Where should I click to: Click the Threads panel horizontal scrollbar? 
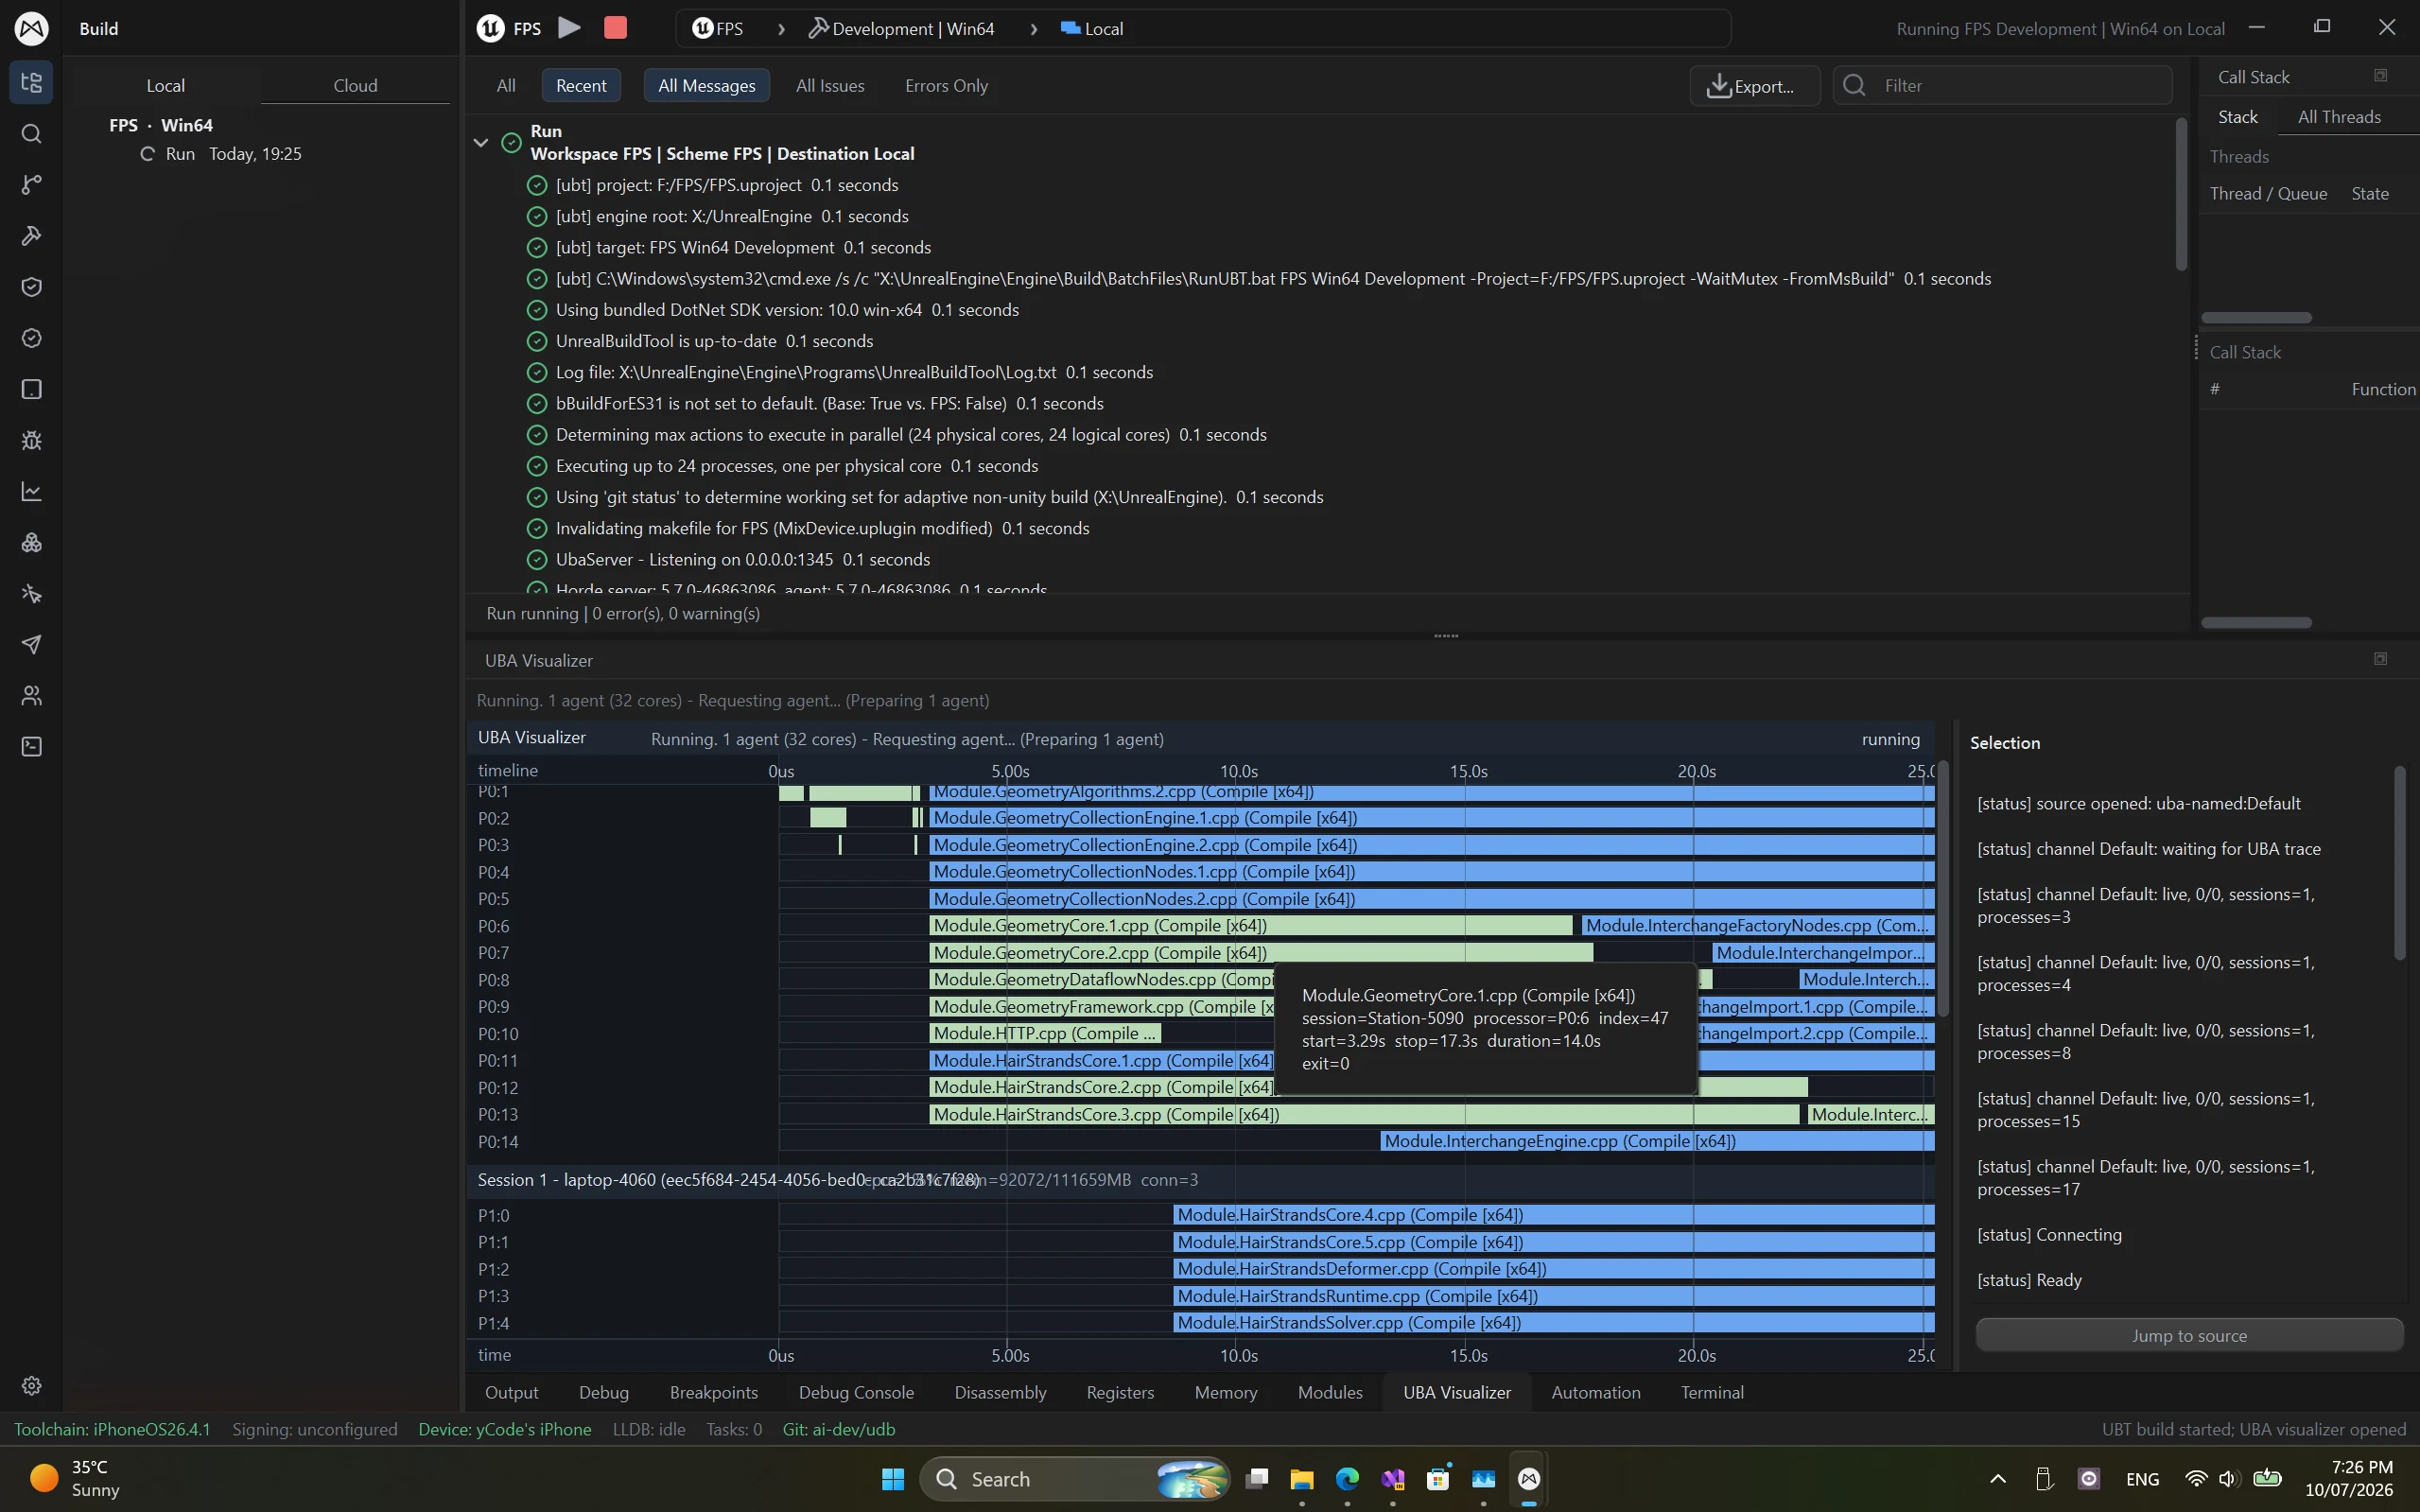pyautogui.click(x=2256, y=317)
